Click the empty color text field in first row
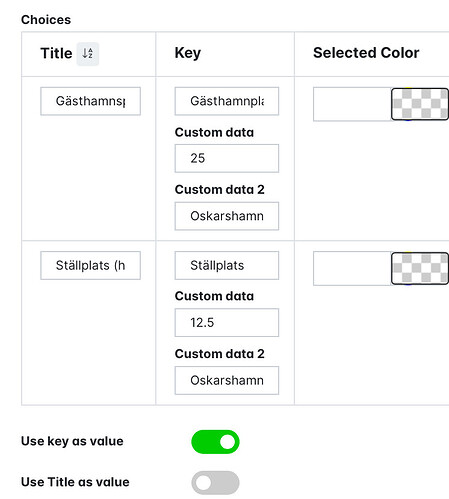The image size is (449, 499). click(x=352, y=104)
